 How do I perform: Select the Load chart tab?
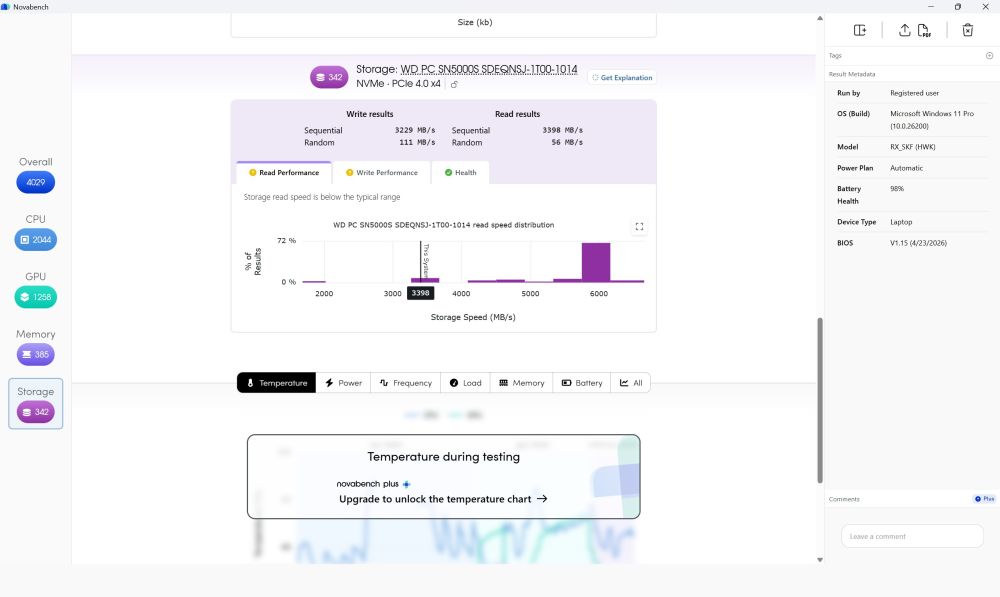pos(465,383)
